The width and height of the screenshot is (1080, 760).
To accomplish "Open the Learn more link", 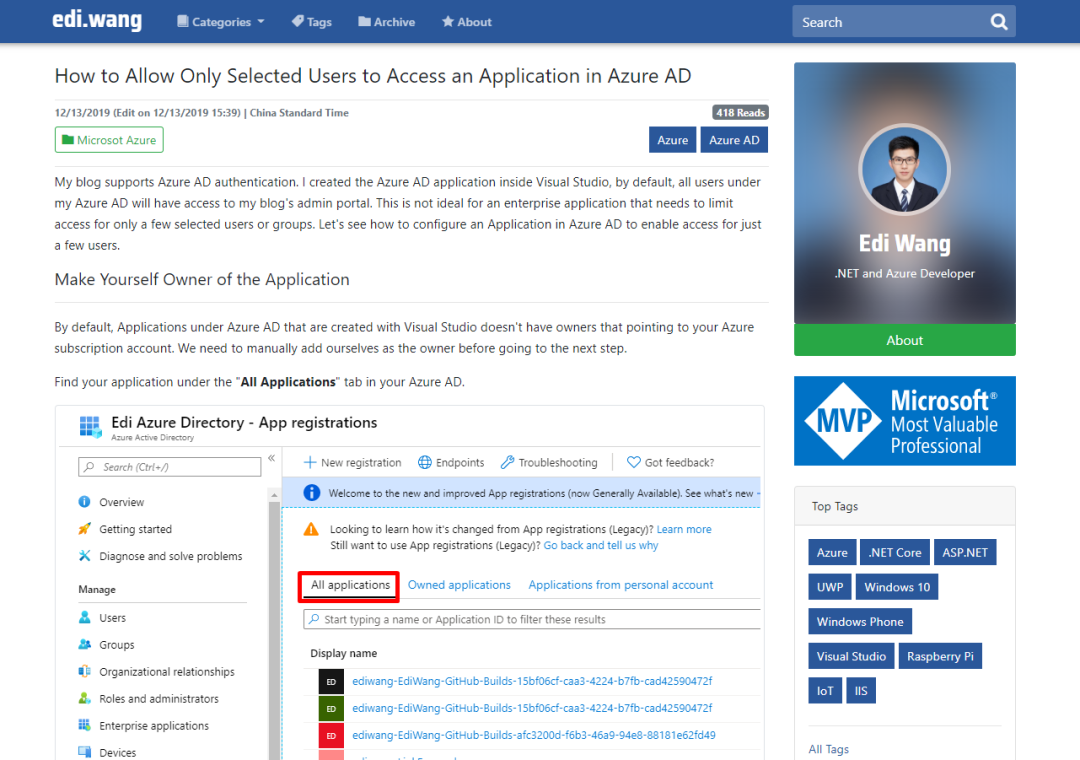I will pyautogui.click(x=684, y=529).
